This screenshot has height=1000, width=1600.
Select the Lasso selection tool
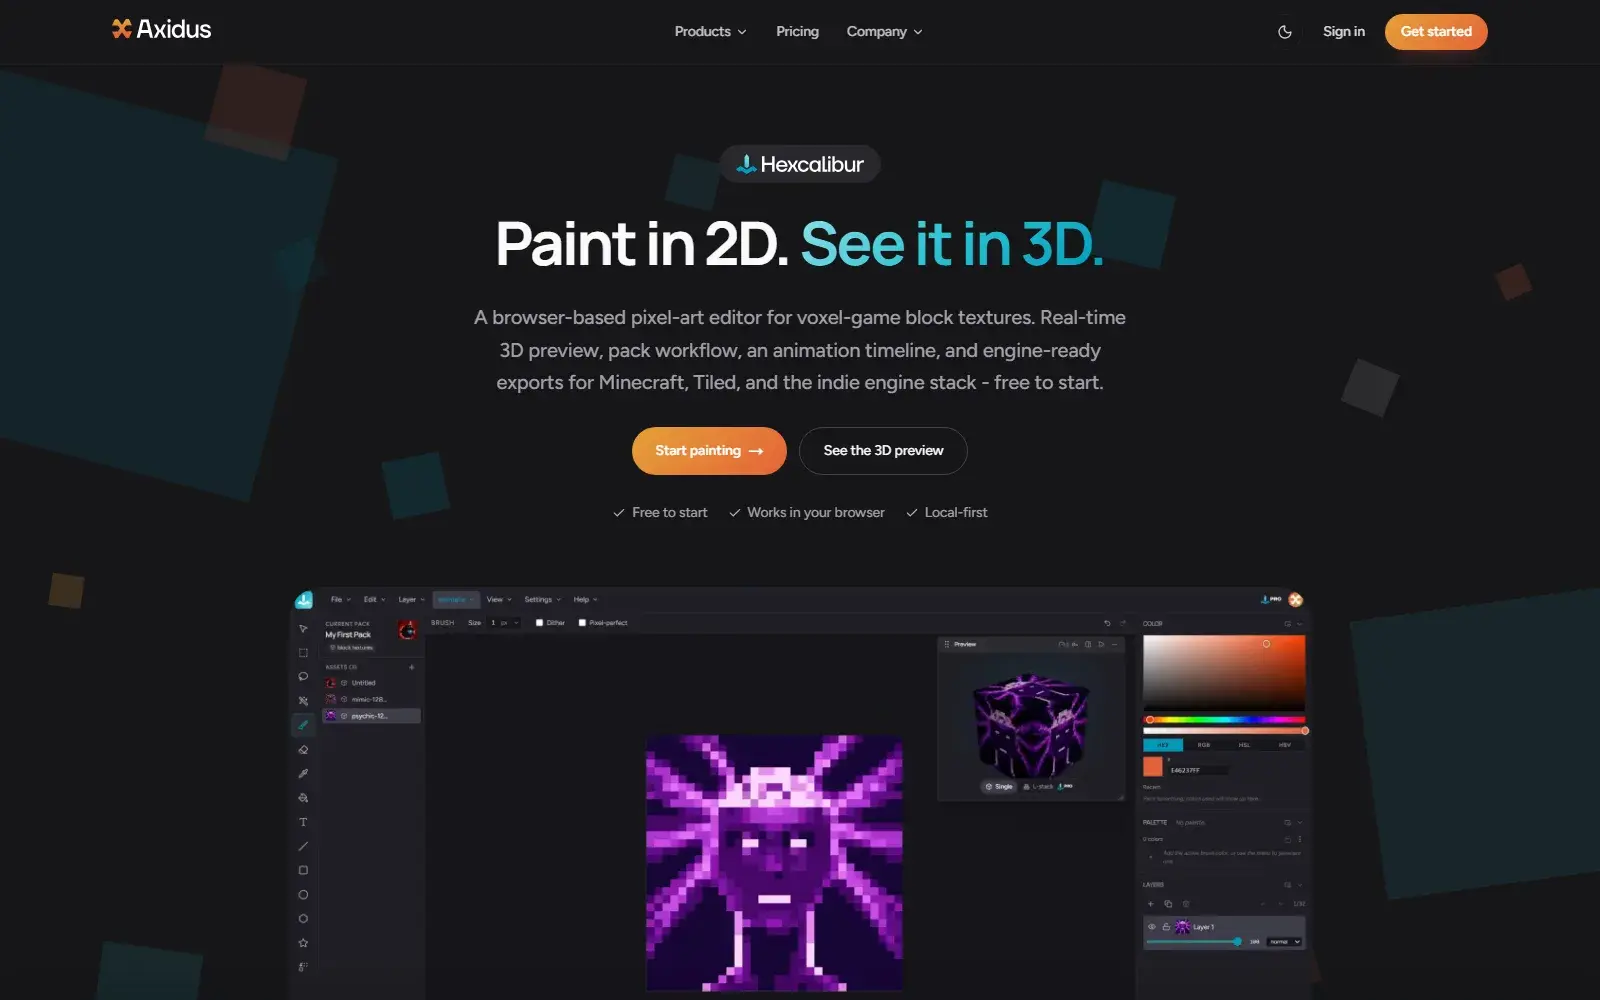(x=303, y=677)
